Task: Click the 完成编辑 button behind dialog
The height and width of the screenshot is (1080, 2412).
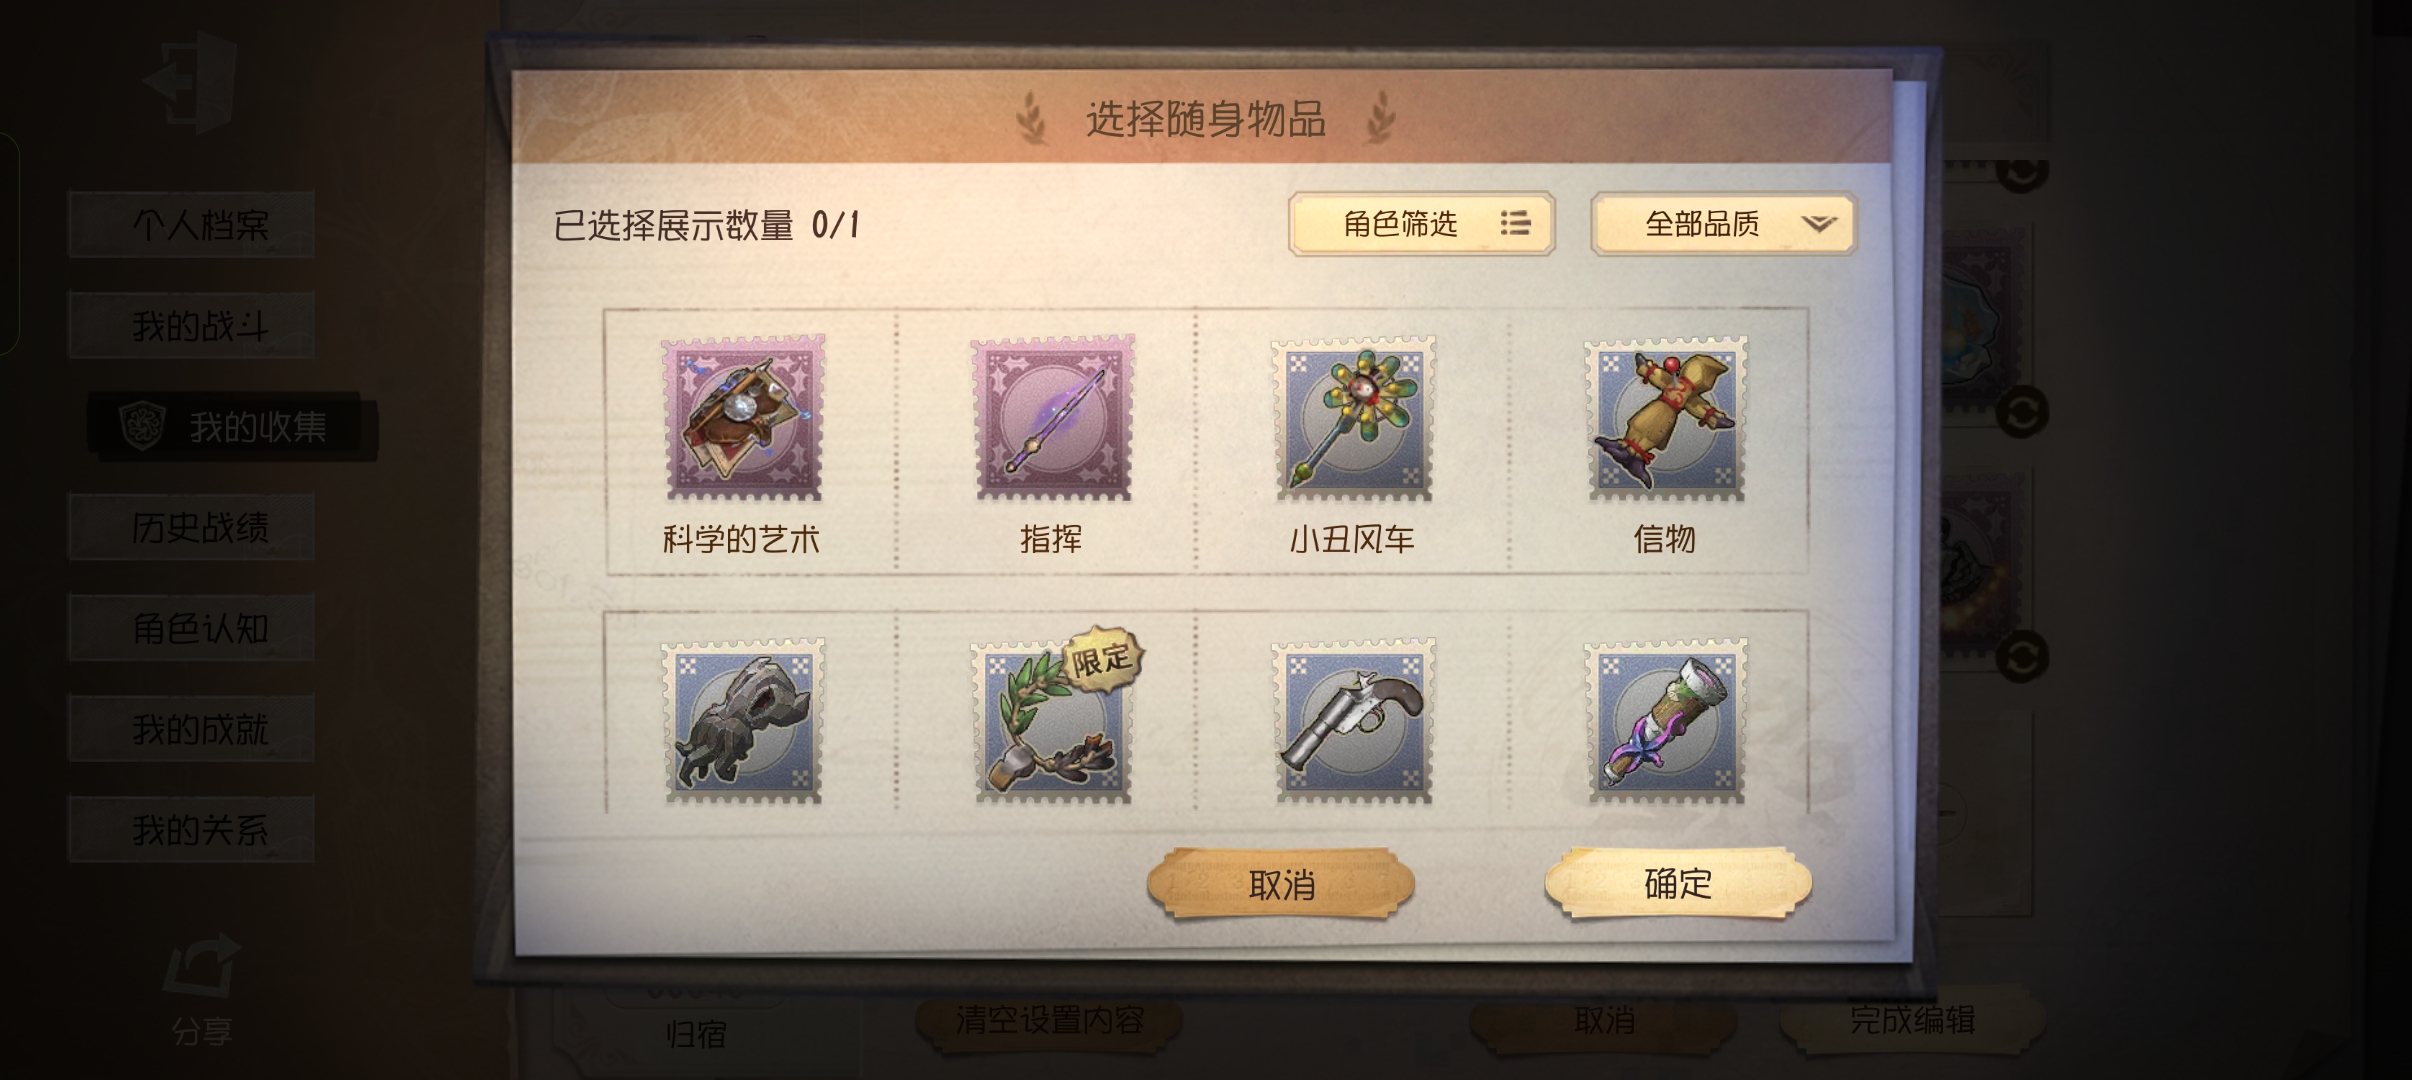Action: click(x=1911, y=1020)
